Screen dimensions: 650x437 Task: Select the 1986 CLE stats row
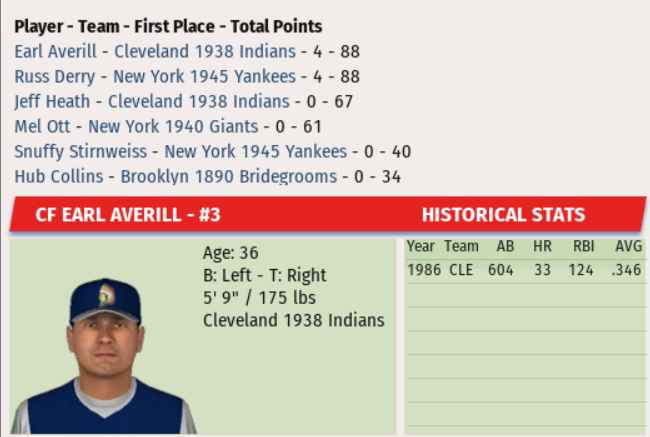click(x=523, y=270)
